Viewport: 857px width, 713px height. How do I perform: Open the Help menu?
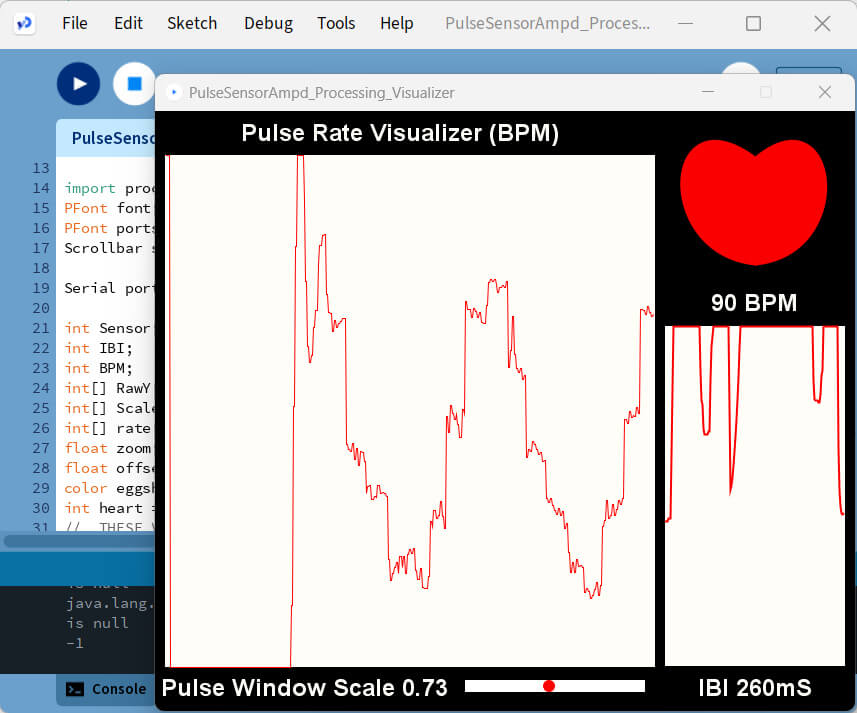(397, 23)
